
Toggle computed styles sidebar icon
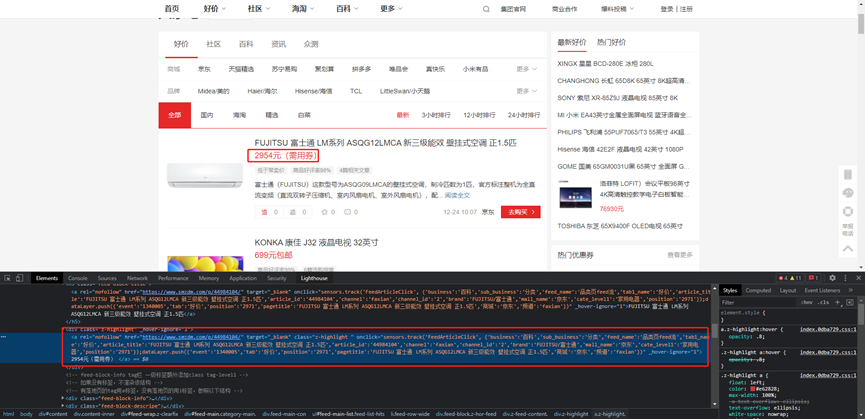tap(850, 302)
